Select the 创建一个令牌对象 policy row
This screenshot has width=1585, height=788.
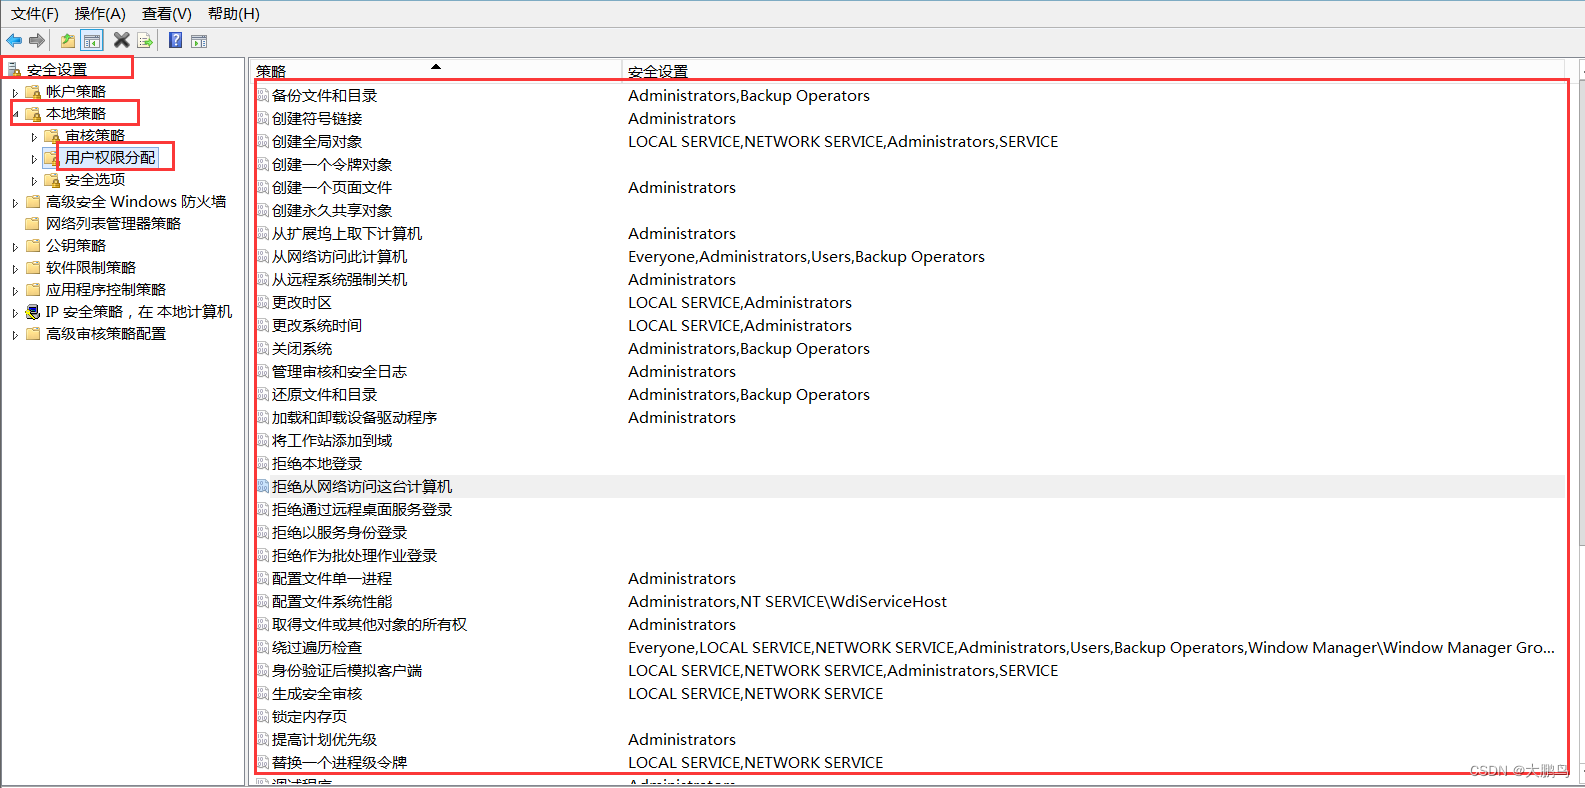[910, 164]
